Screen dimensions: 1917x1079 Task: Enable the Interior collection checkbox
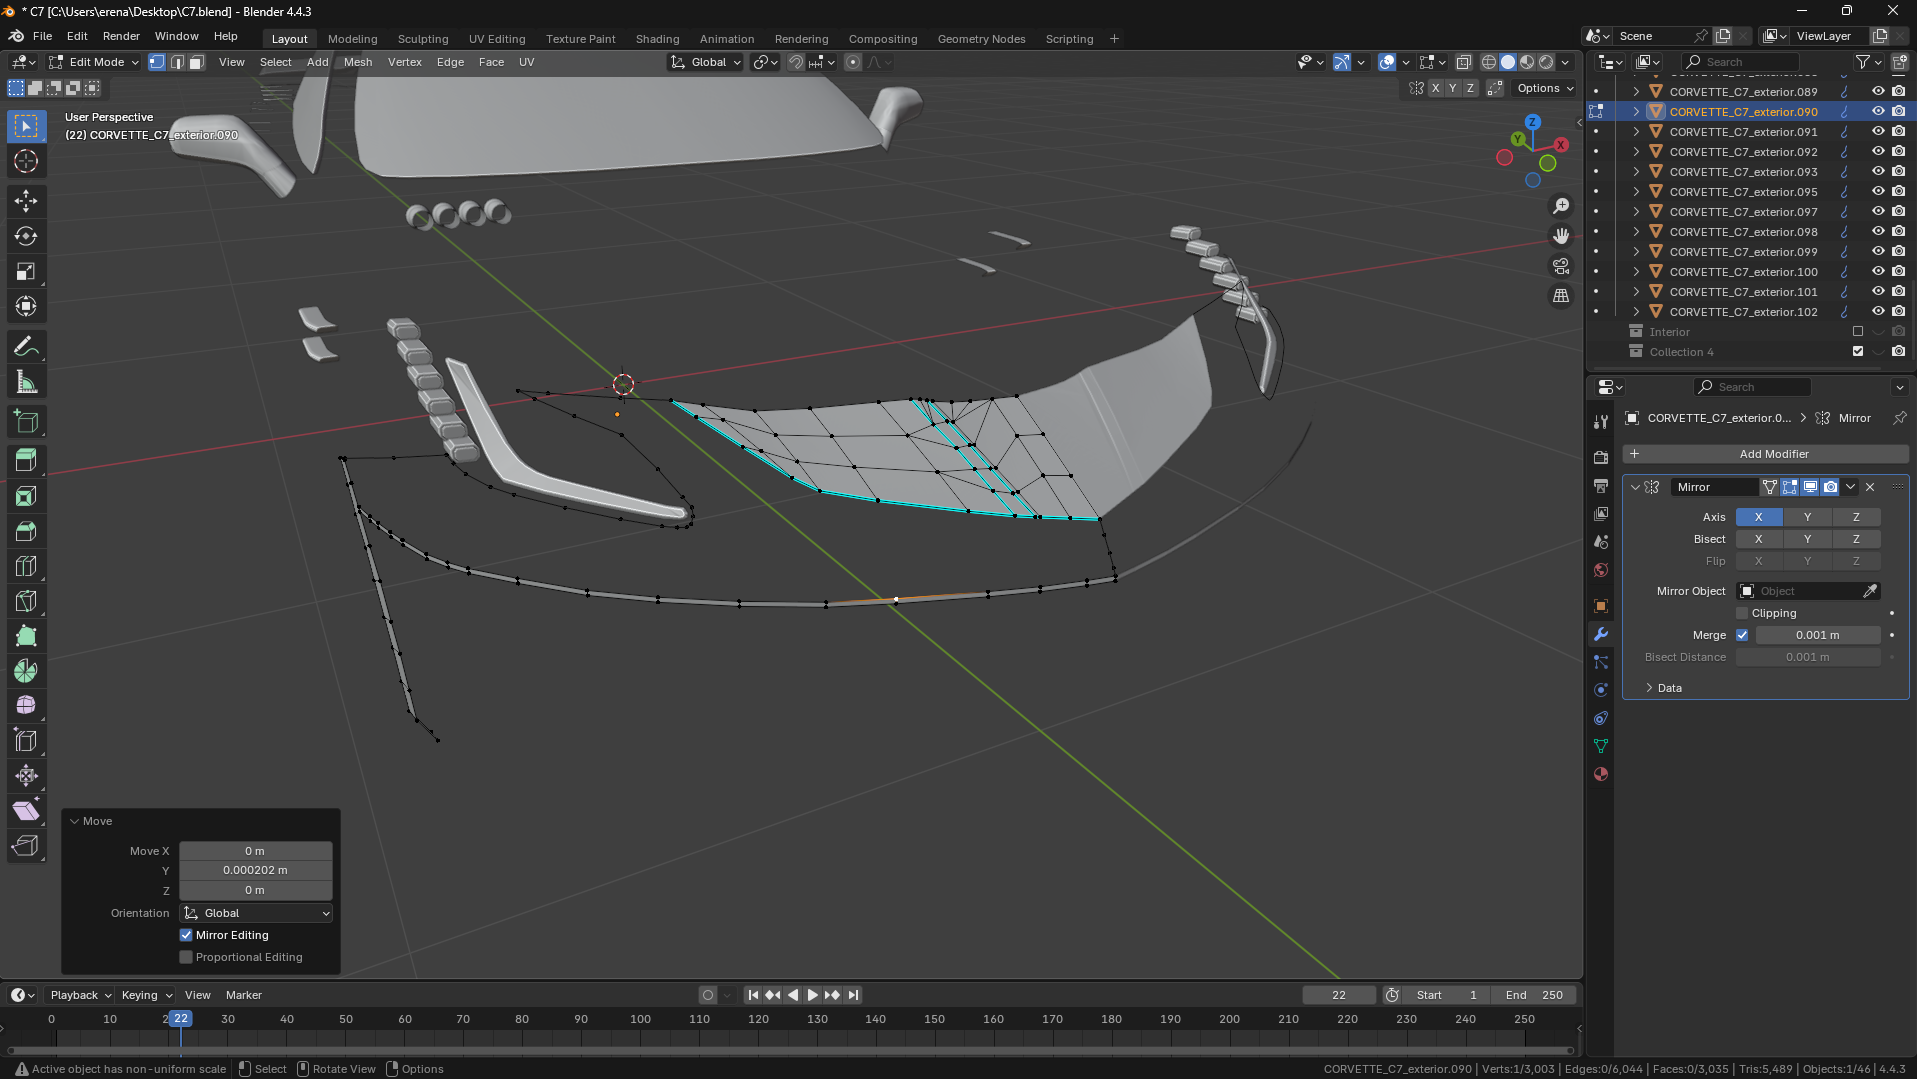click(x=1858, y=331)
